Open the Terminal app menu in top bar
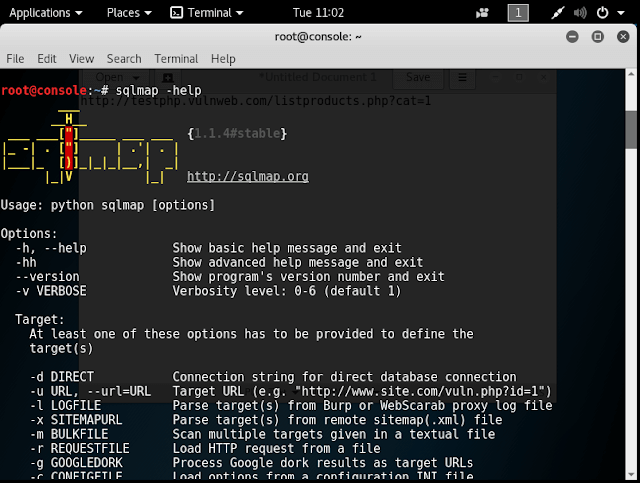The height and width of the screenshot is (483, 640). [x=207, y=13]
